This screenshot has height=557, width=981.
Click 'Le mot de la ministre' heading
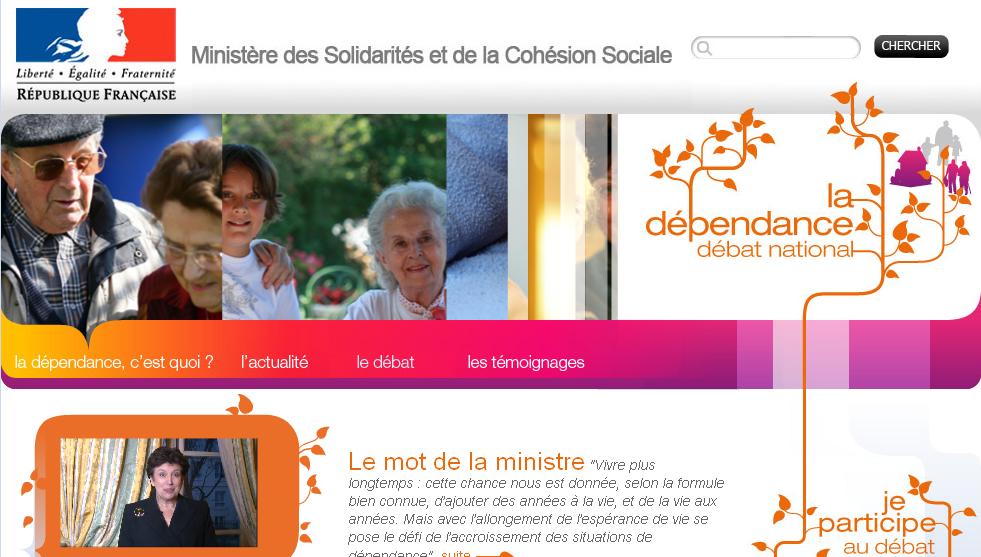(x=466, y=462)
